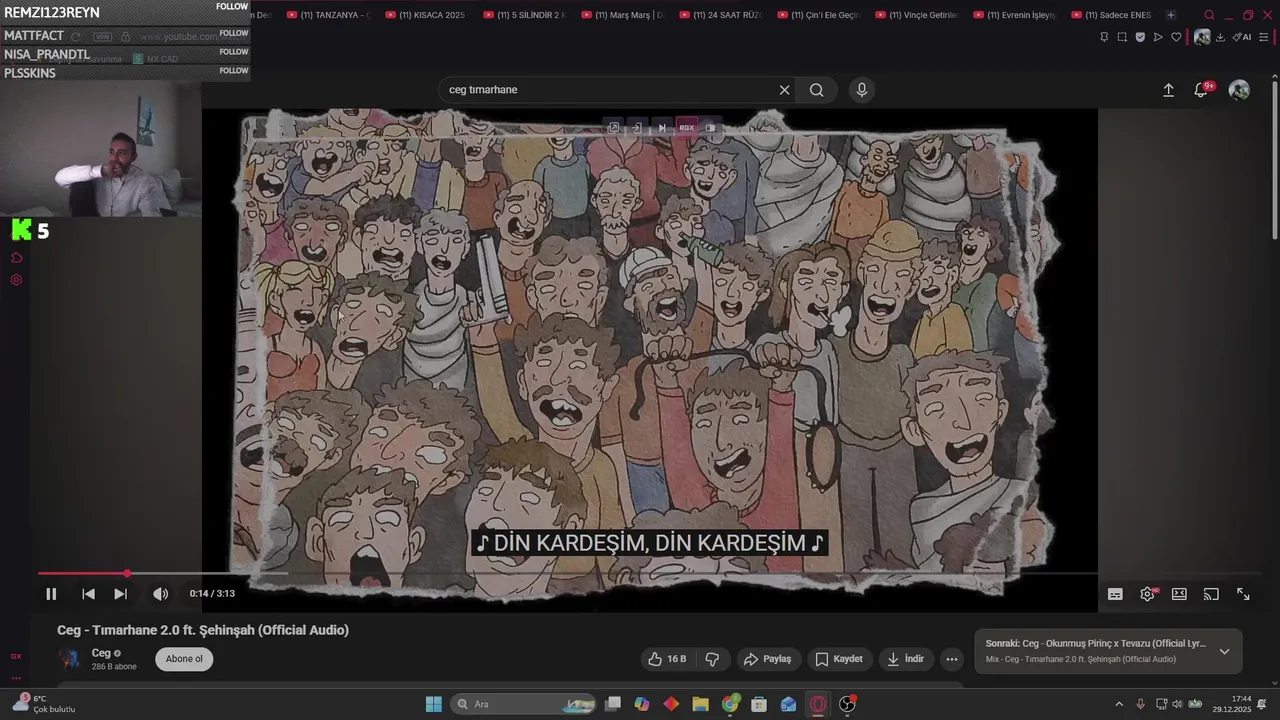This screenshot has width=1280, height=720.
Task: Follow PLSSKINS in the stream overlay
Action: click(x=233, y=71)
